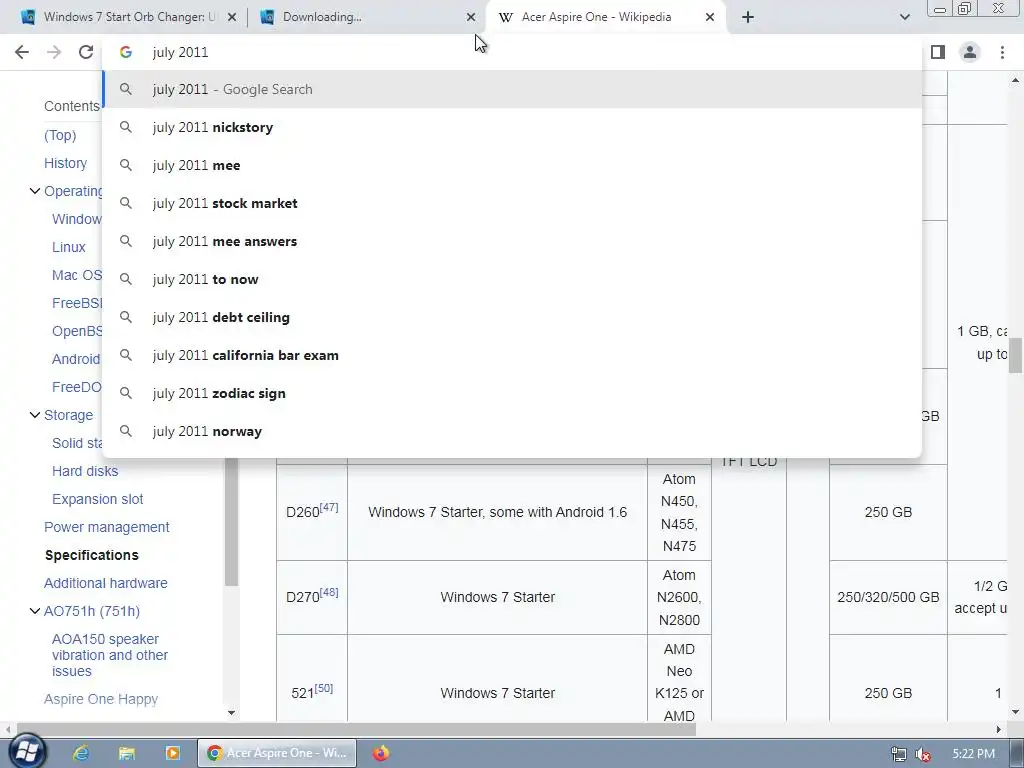Image resolution: width=1024 pixels, height=768 pixels.
Task: Click the muted volume icon in tray
Action: coord(923,754)
